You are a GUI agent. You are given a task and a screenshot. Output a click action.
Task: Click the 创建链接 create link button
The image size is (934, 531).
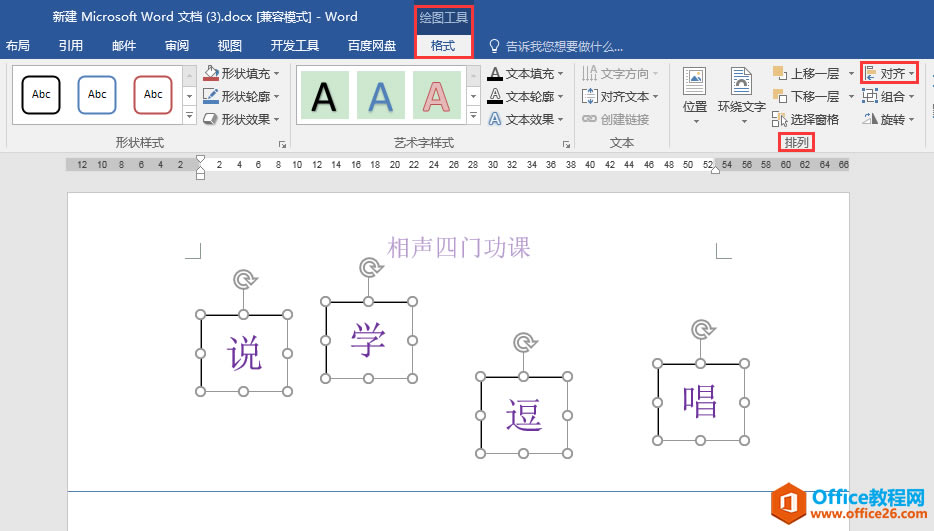616,119
